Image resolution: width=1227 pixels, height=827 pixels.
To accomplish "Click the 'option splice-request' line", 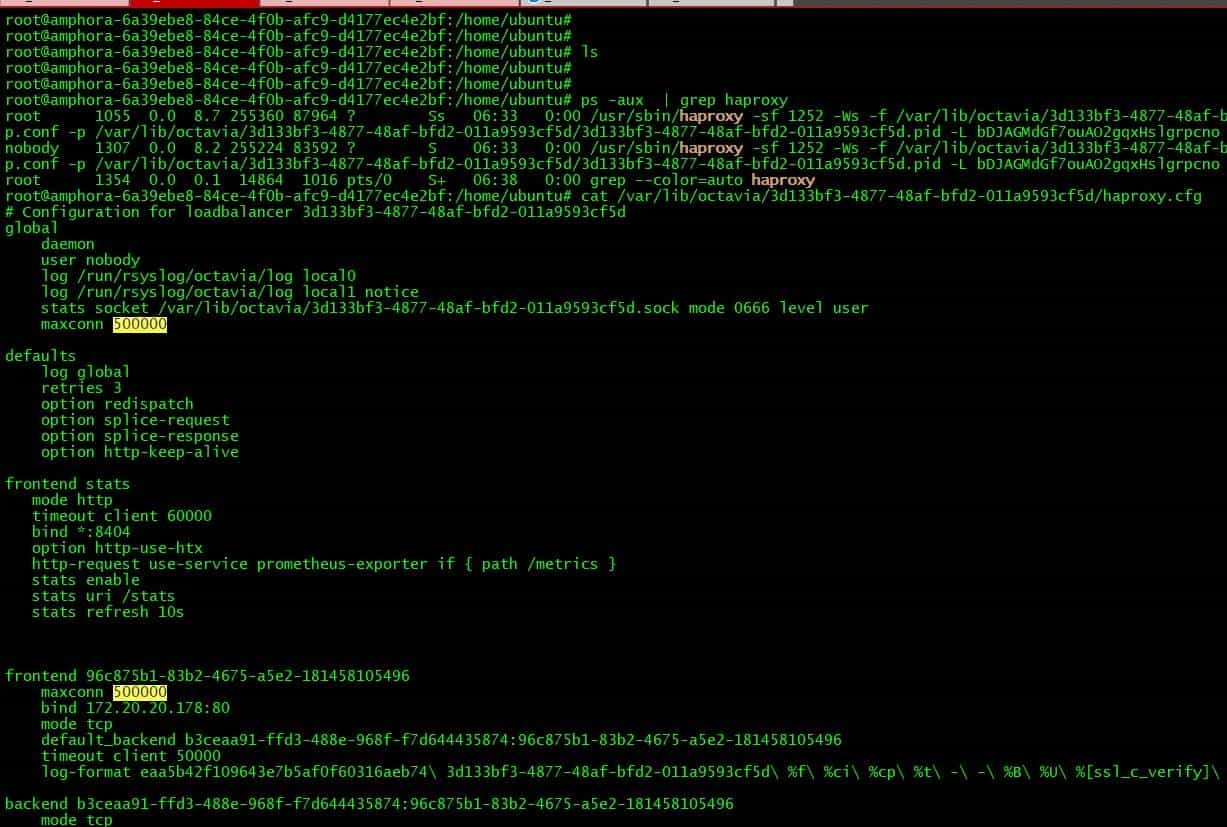I will pyautogui.click(x=135, y=420).
